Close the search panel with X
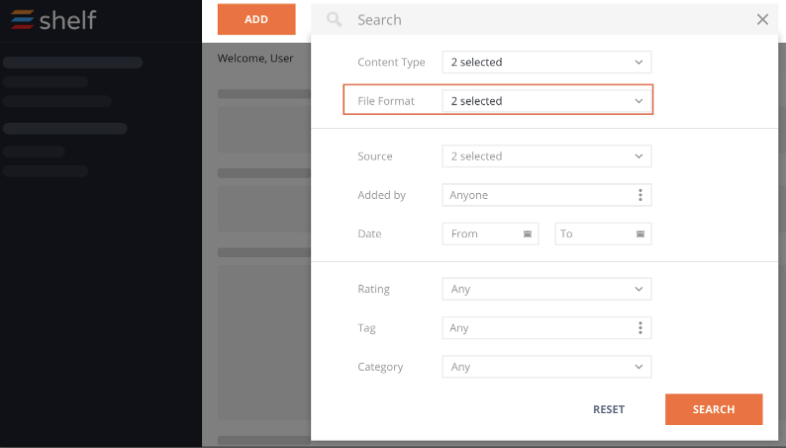Screen dimensions: 786x448 tap(762, 20)
